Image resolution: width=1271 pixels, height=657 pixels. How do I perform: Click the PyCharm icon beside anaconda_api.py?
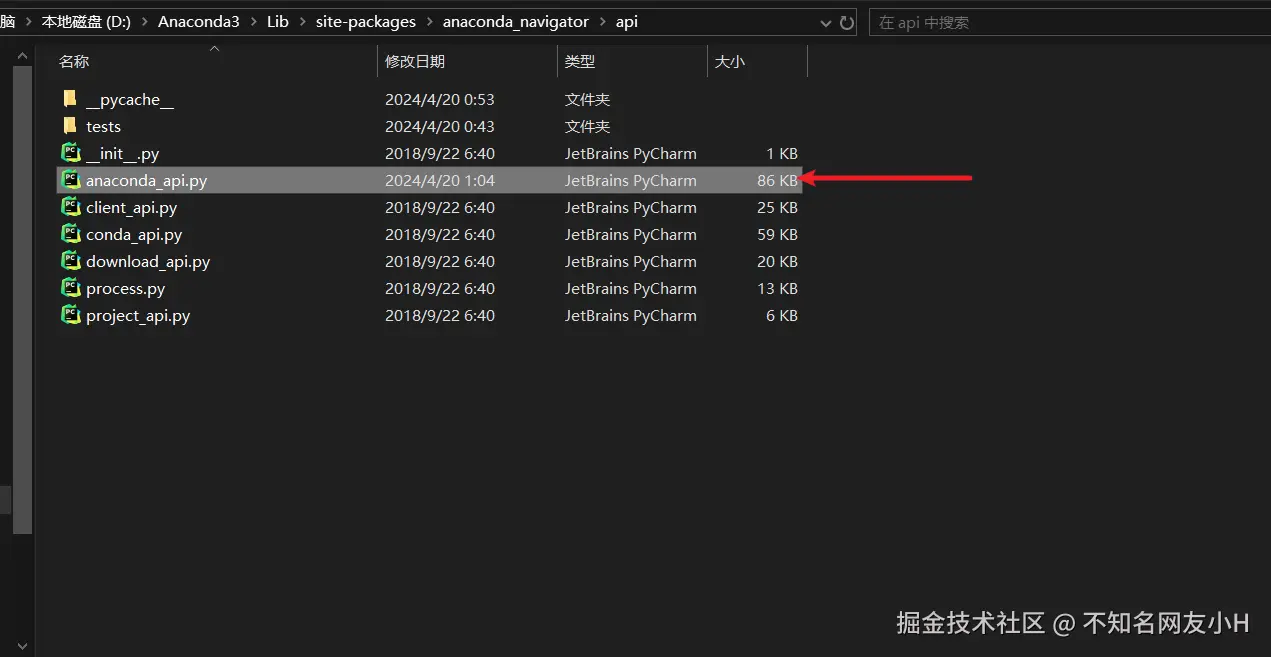70,180
